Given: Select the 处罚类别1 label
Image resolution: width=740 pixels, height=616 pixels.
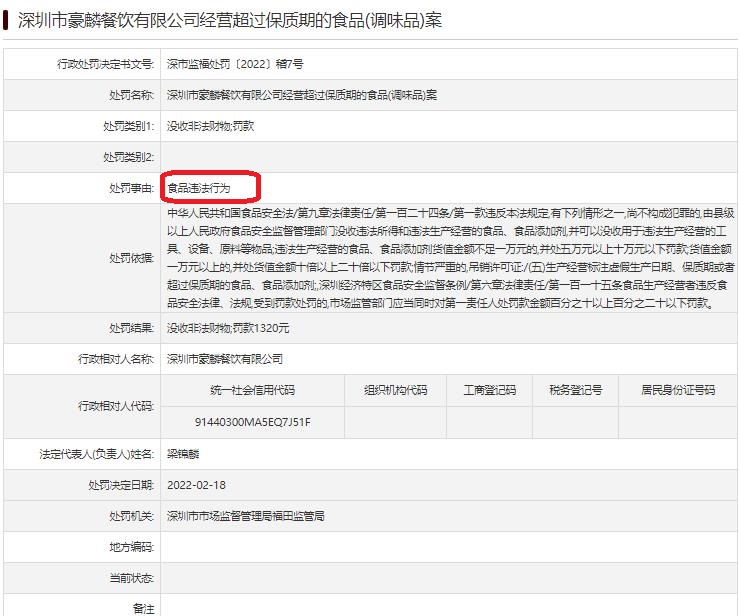Looking at the screenshot, I should click(x=128, y=126).
